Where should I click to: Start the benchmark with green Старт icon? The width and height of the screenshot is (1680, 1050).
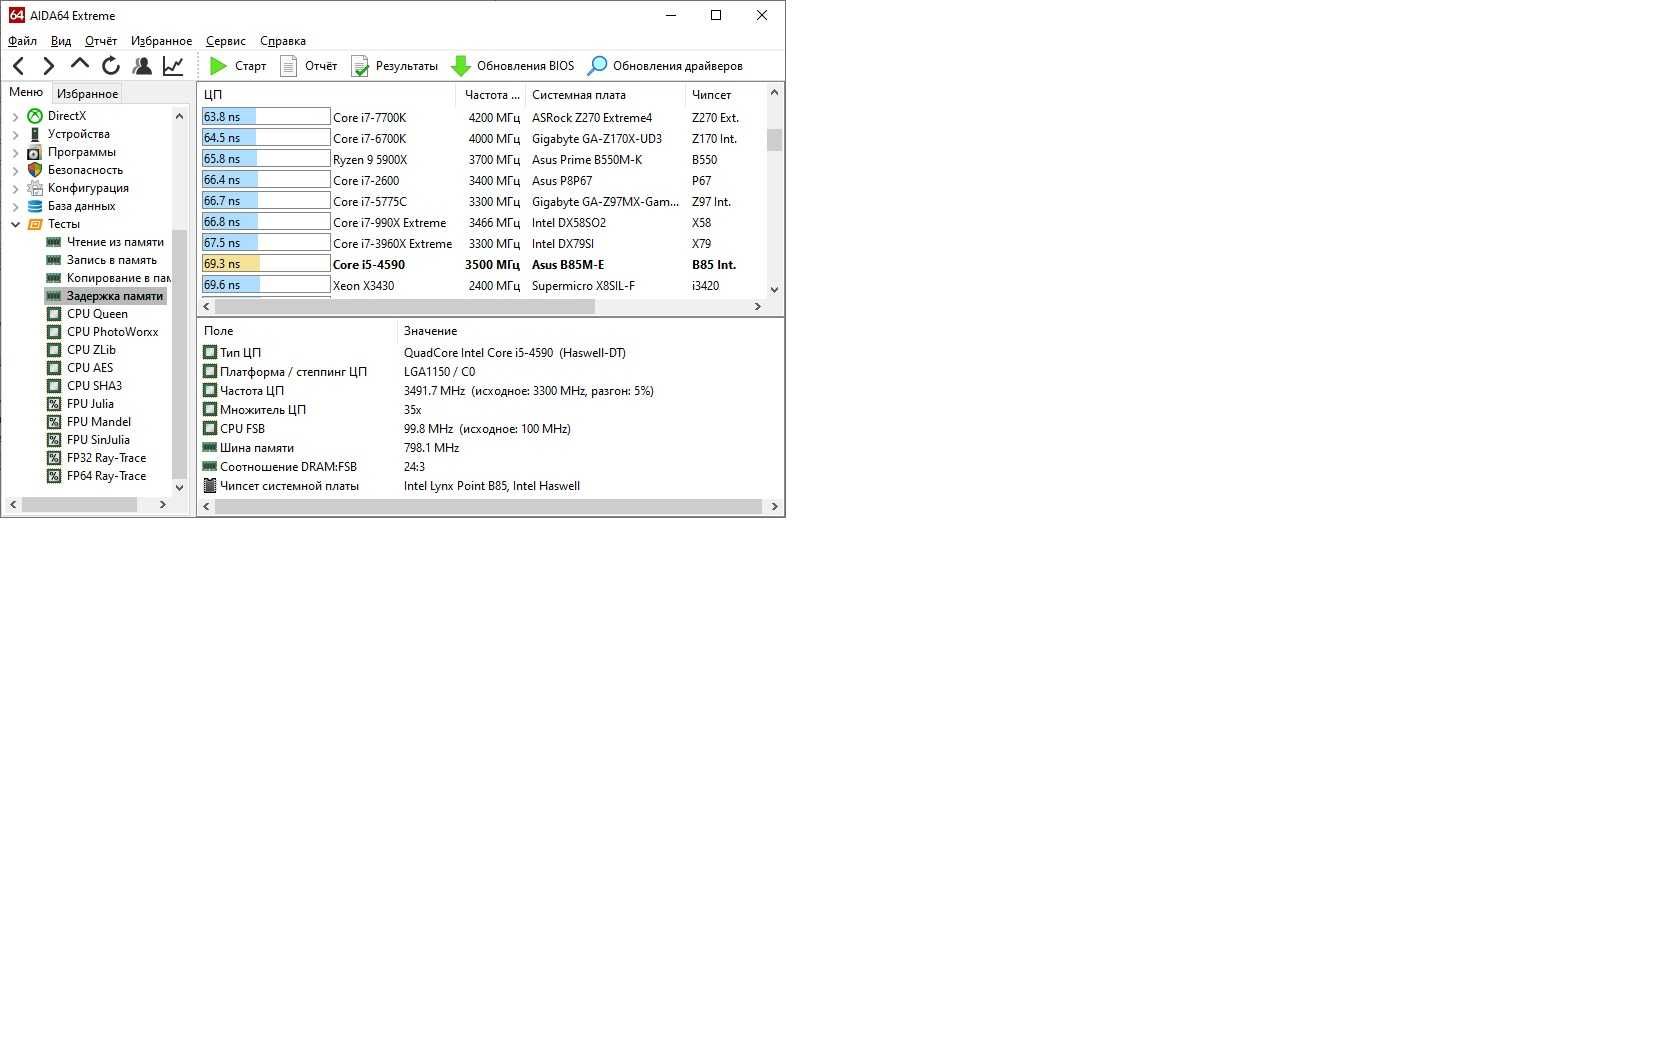click(x=238, y=66)
